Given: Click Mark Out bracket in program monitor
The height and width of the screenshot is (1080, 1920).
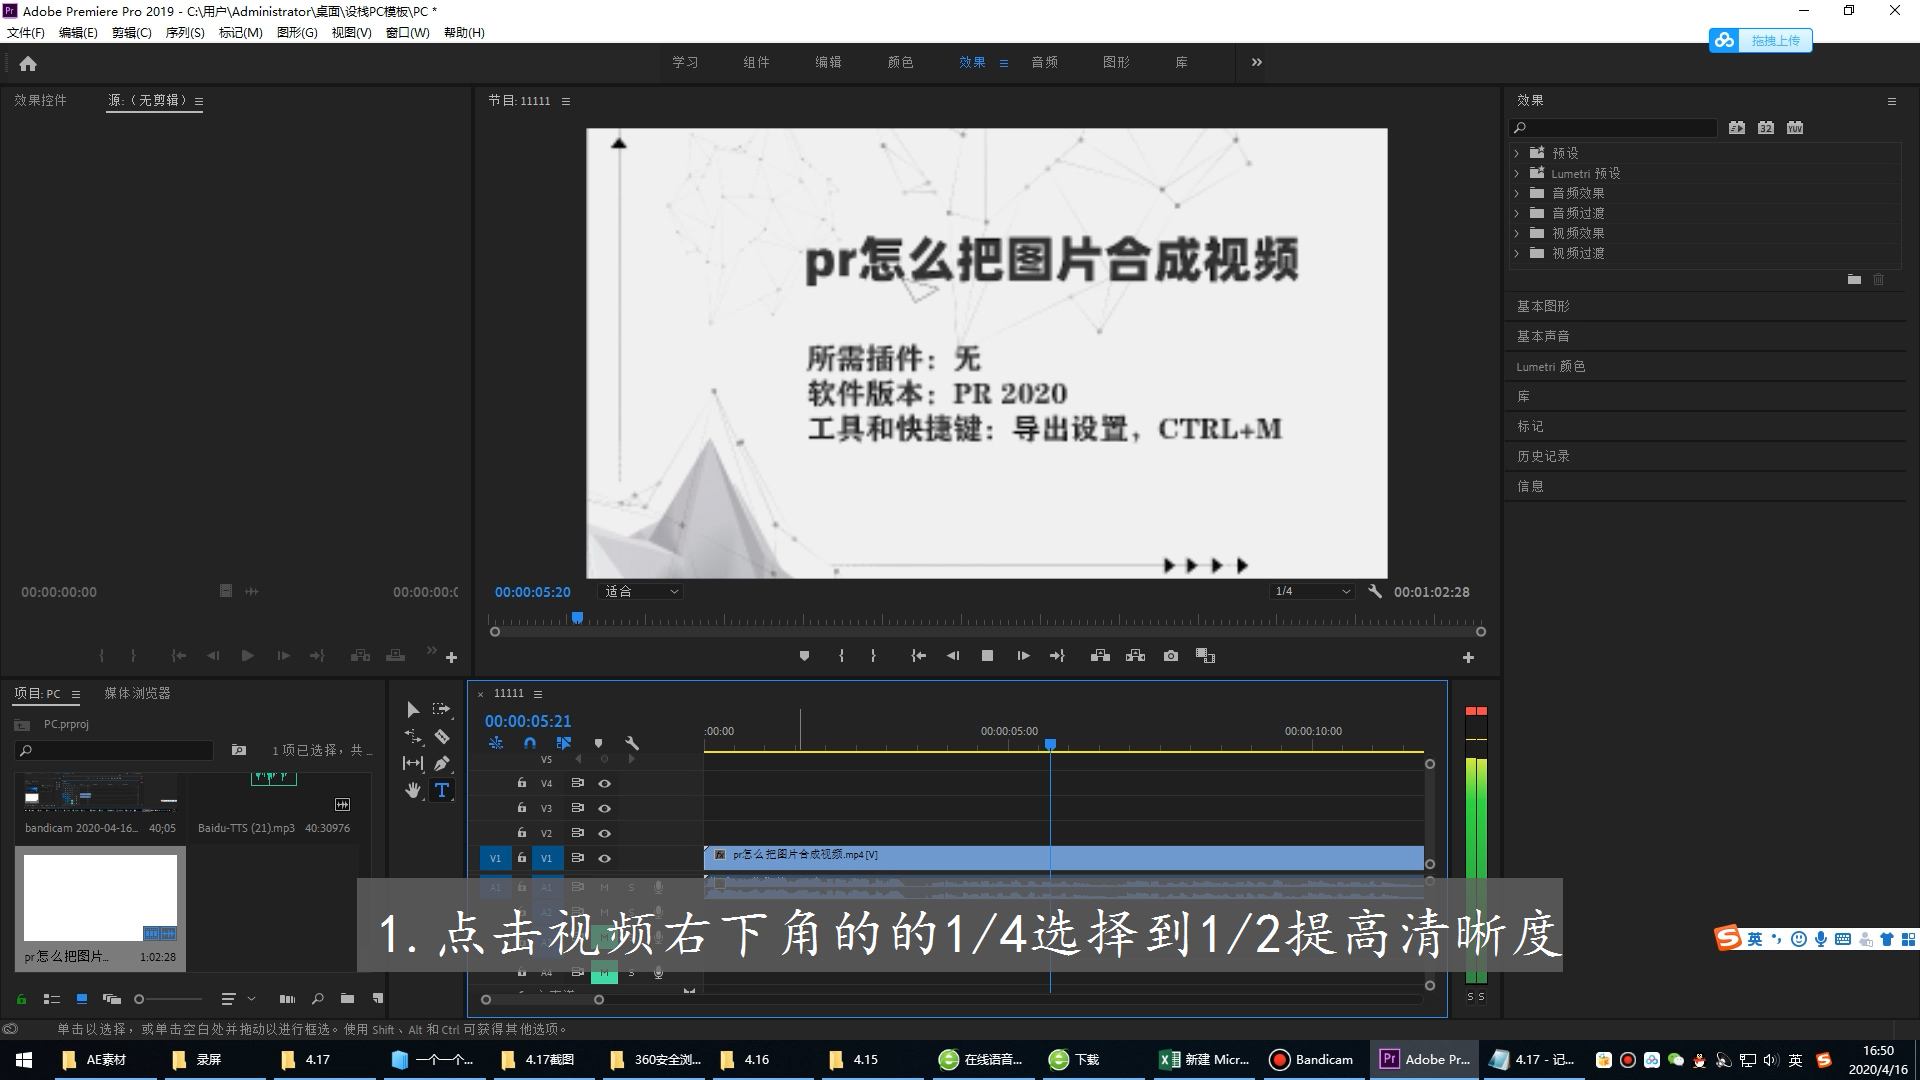Looking at the screenshot, I should [x=873, y=656].
